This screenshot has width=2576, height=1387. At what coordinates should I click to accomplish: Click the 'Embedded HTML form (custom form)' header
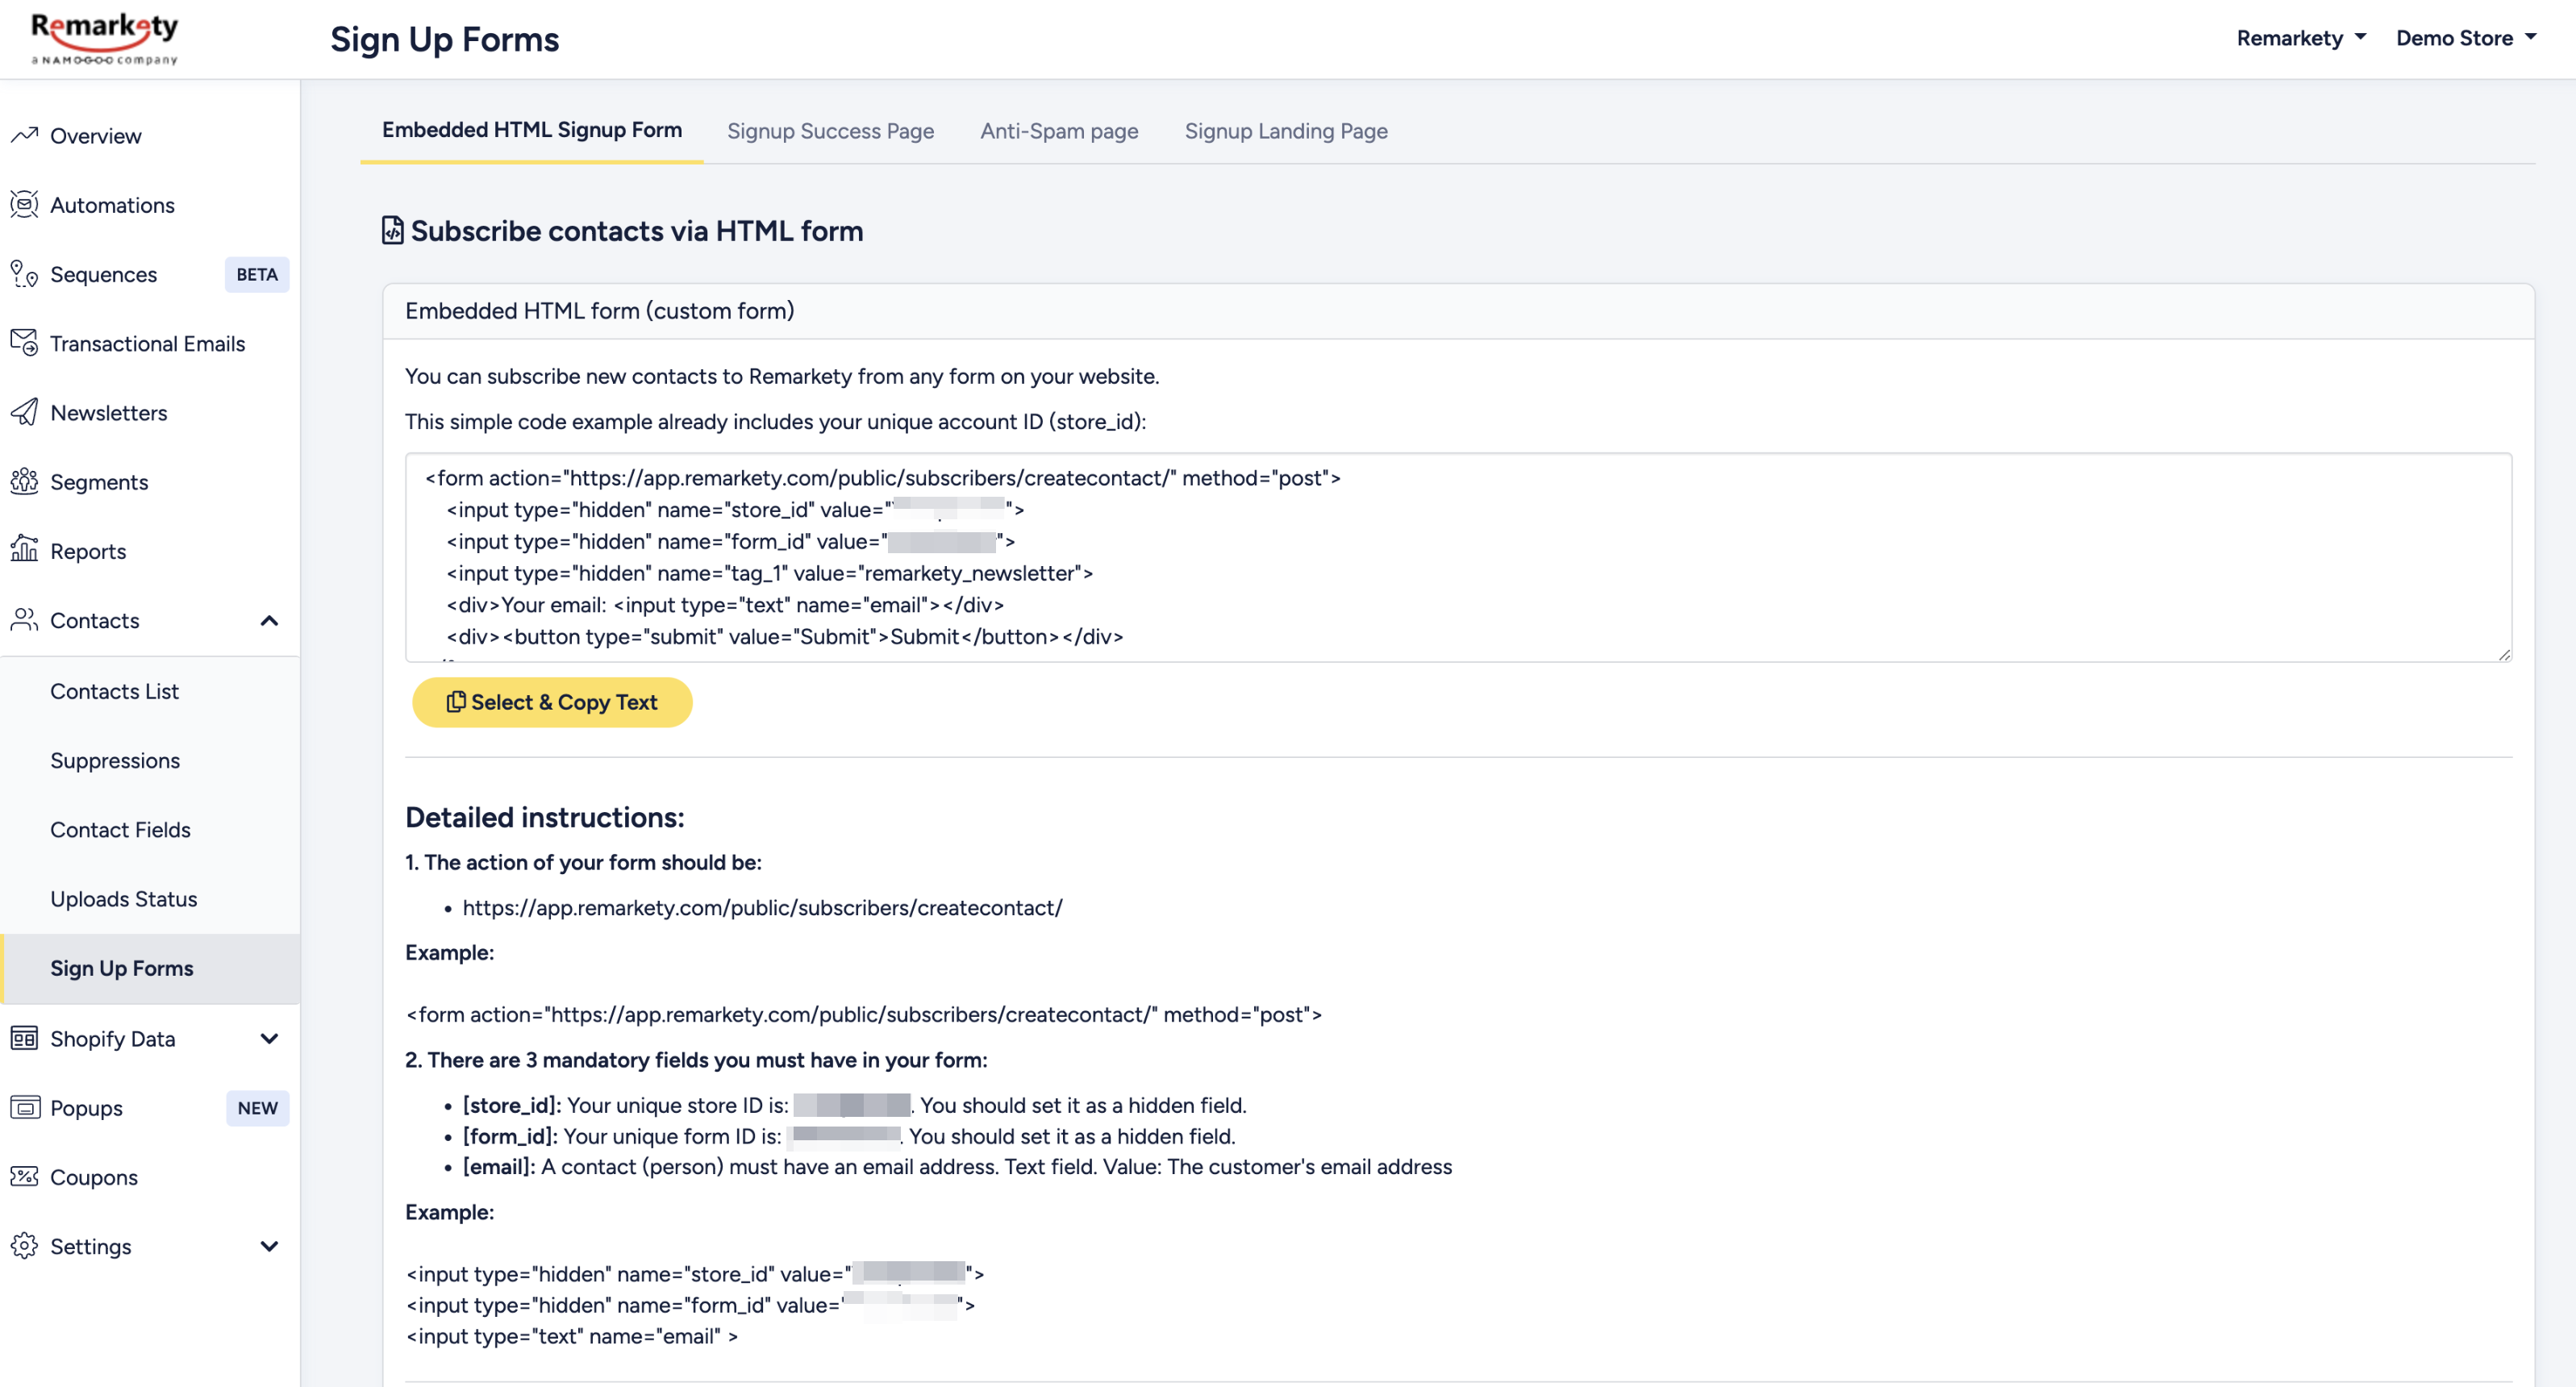599,310
